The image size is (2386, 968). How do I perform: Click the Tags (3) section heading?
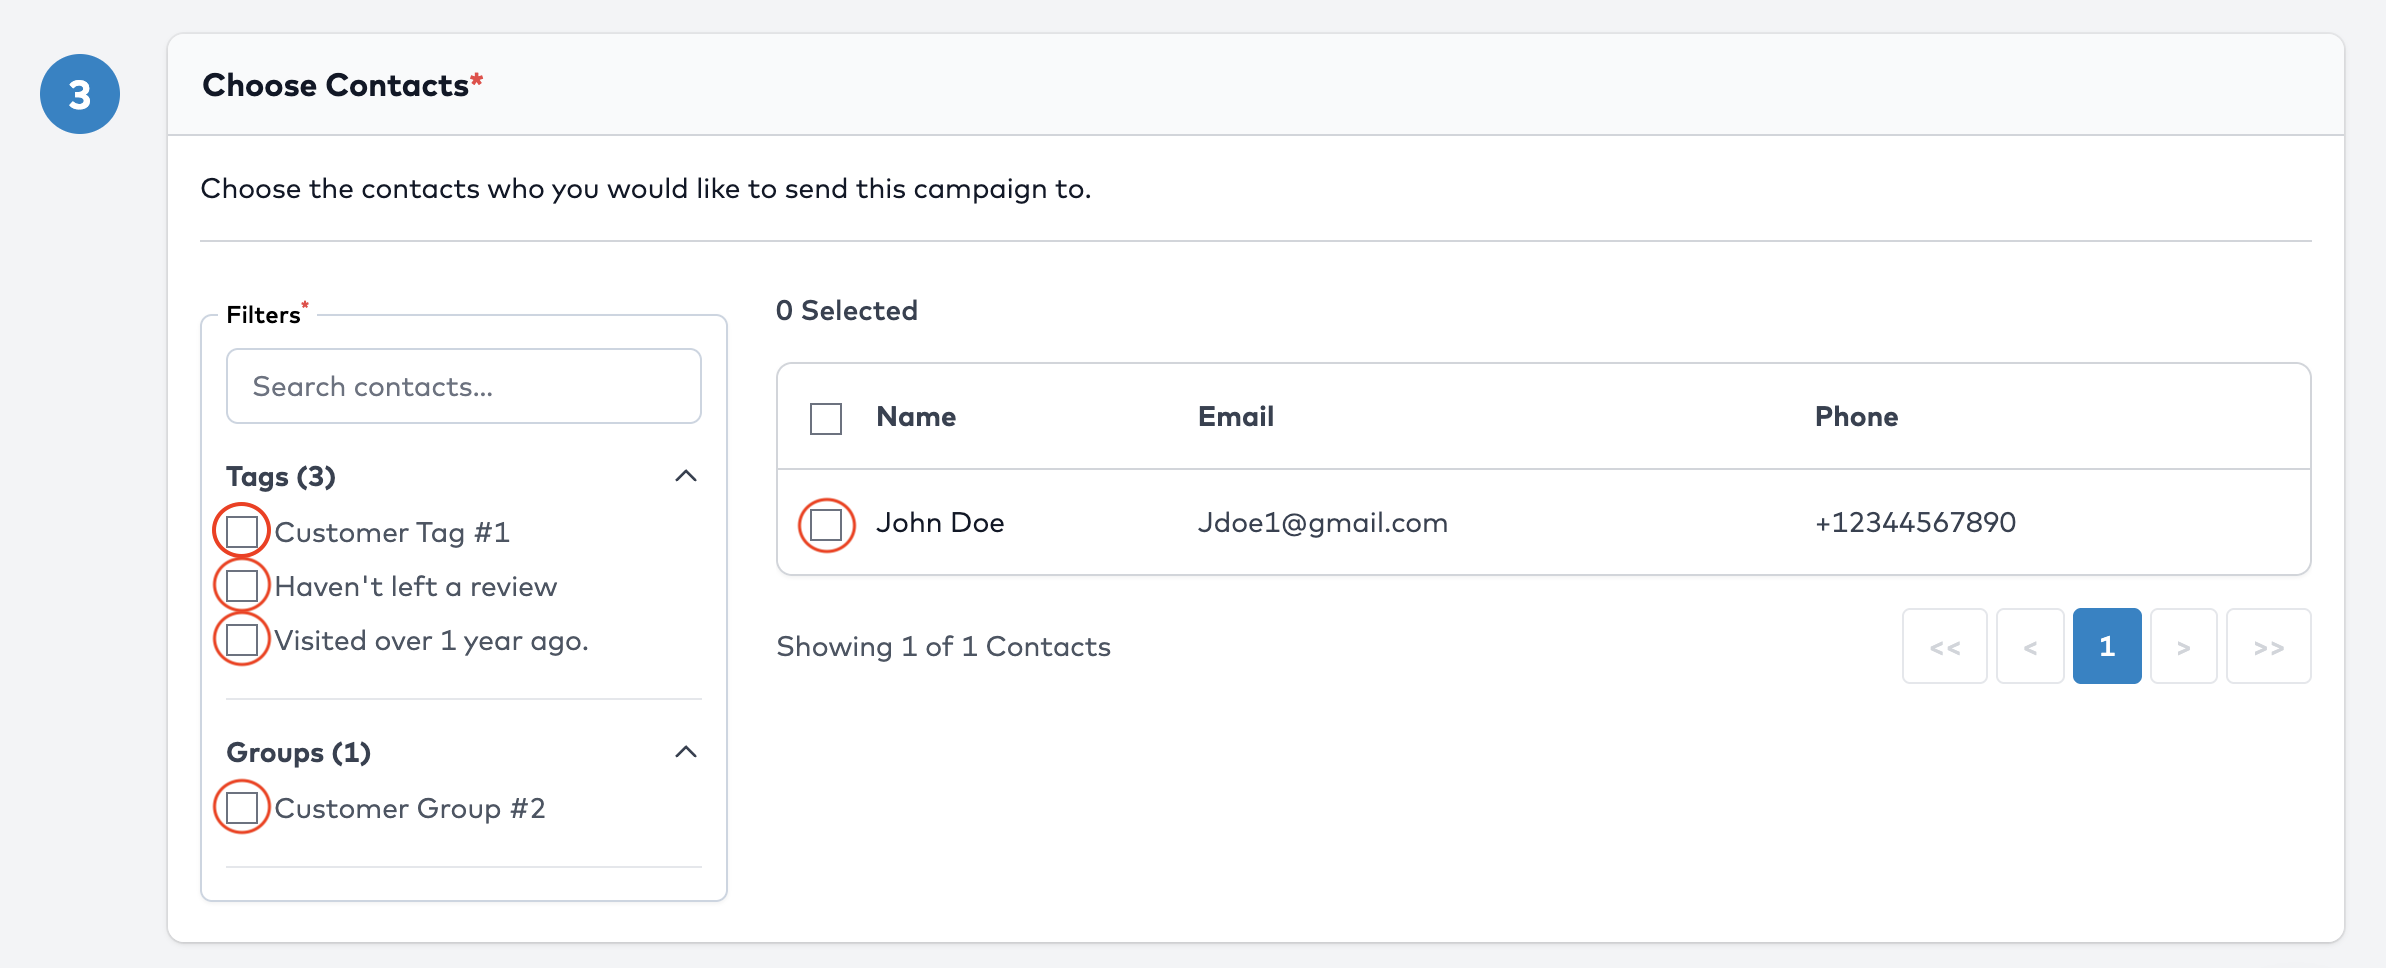[281, 477]
